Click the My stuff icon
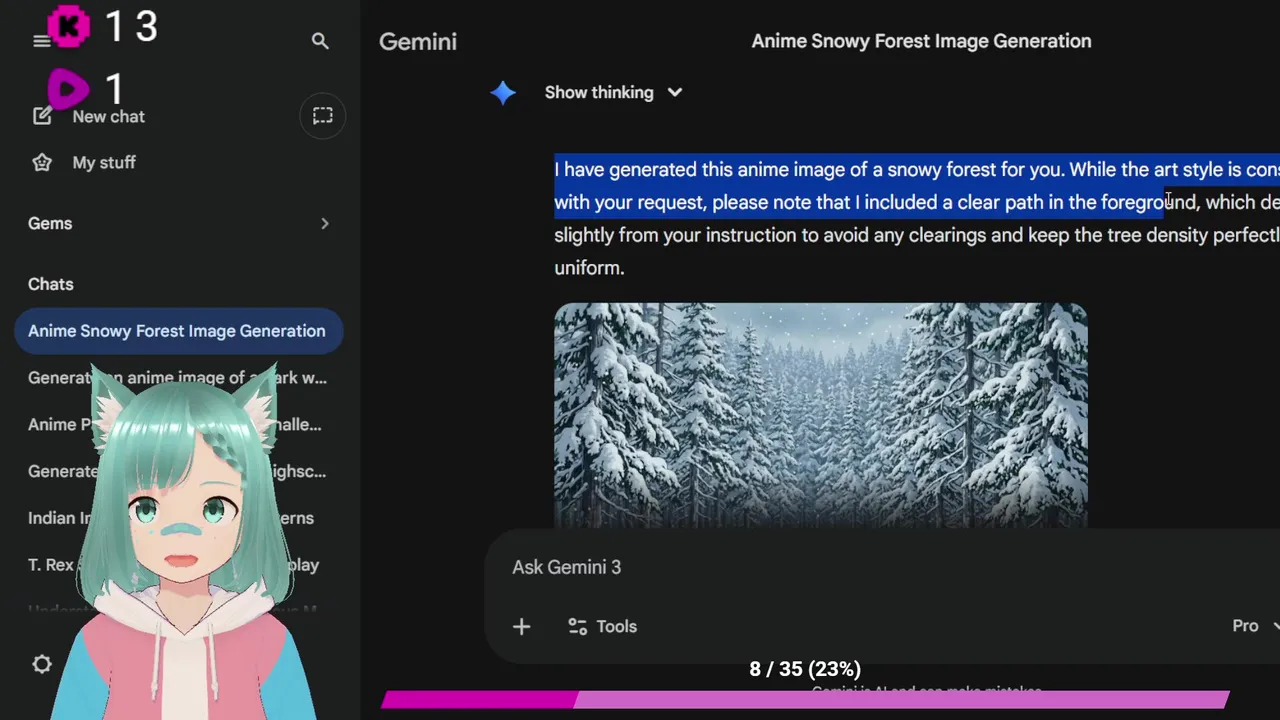1280x720 pixels. pos(42,163)
